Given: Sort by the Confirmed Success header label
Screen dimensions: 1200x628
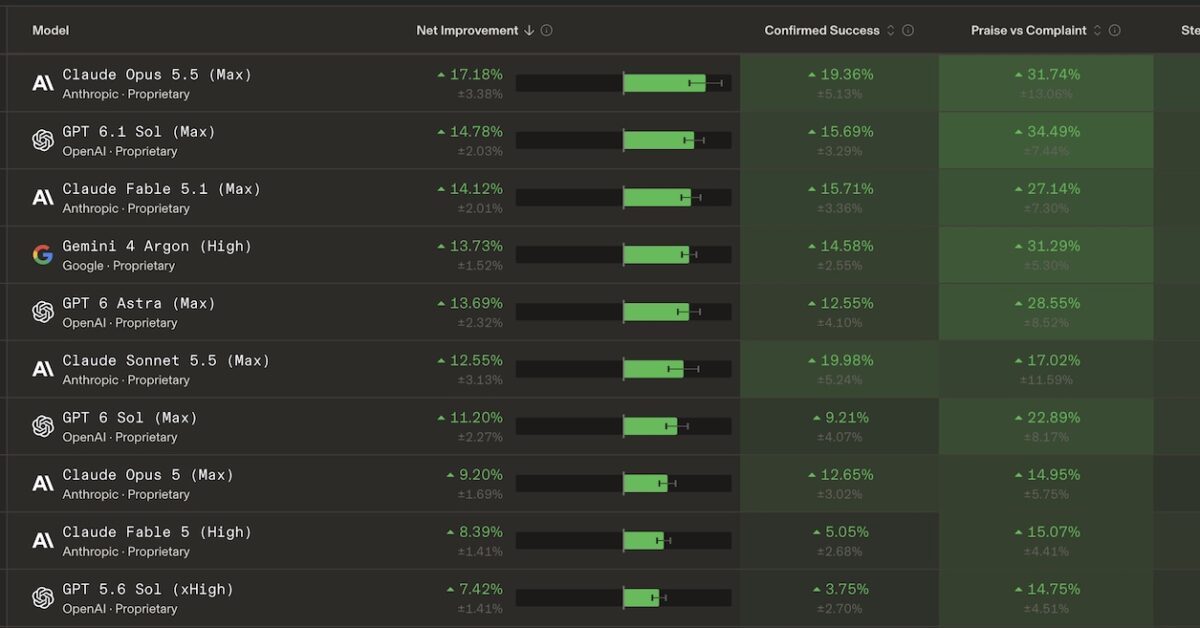Looking at the screenshot, I should click(x=822, y=30).
